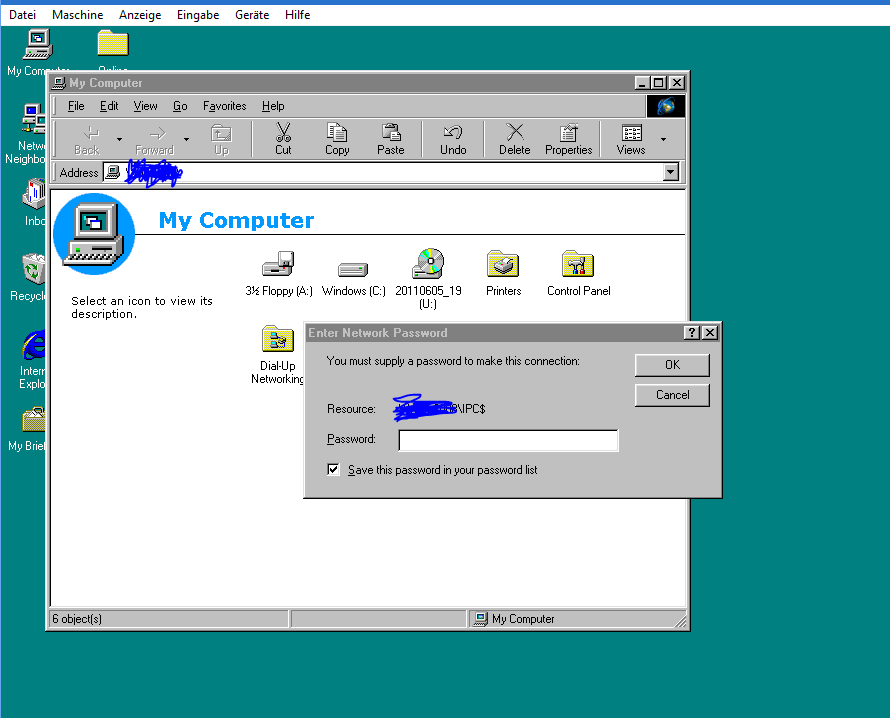Open the Eingabe menu
Viewport: 890px width, 718px height.
tap(198, 15)
